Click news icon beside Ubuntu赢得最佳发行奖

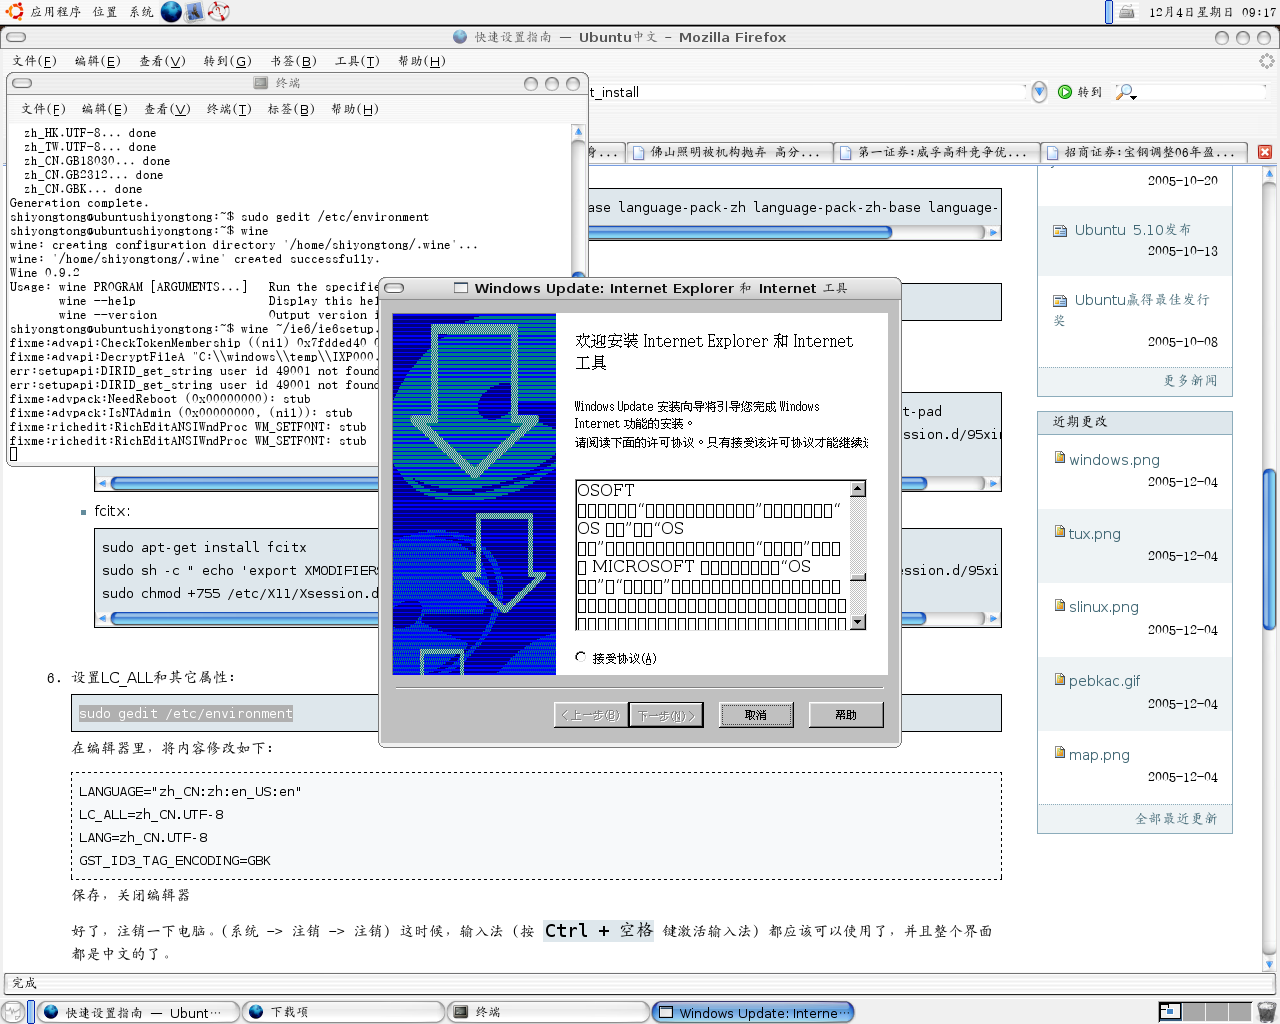(1060, 300)
